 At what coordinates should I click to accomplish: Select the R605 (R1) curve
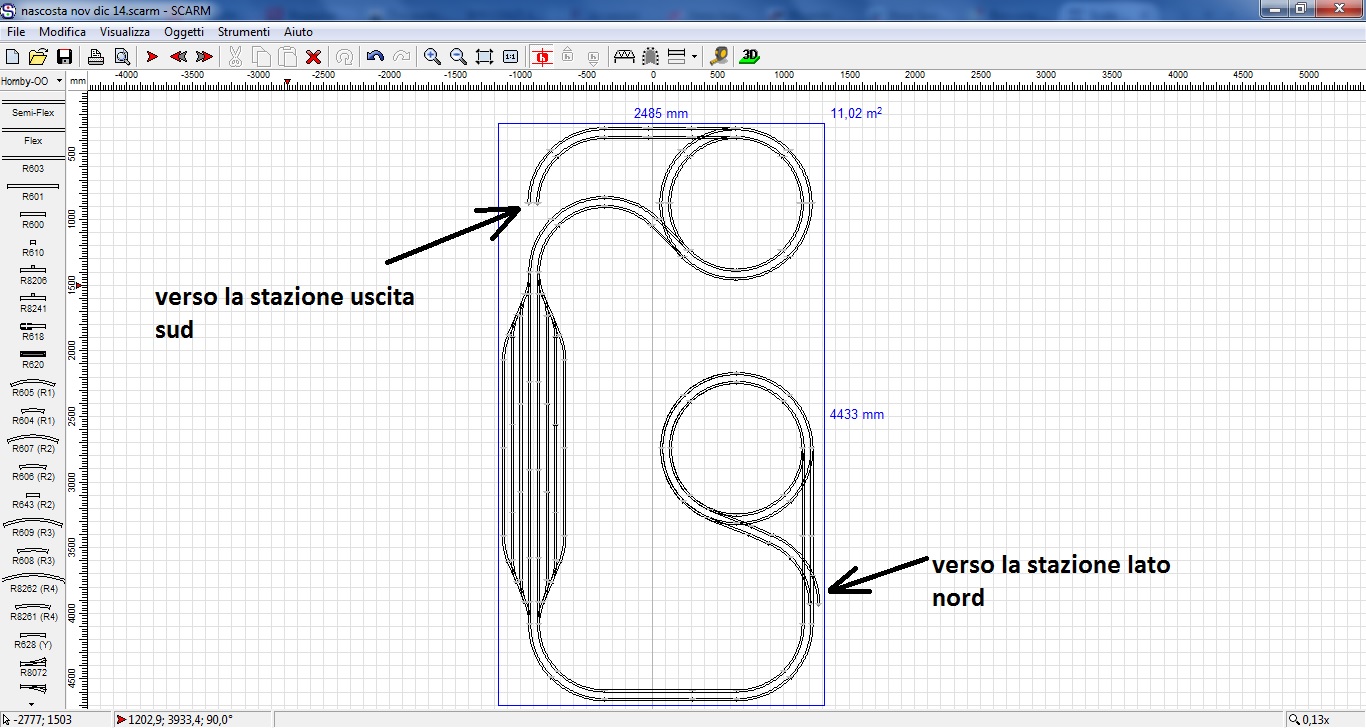[33, 389]
